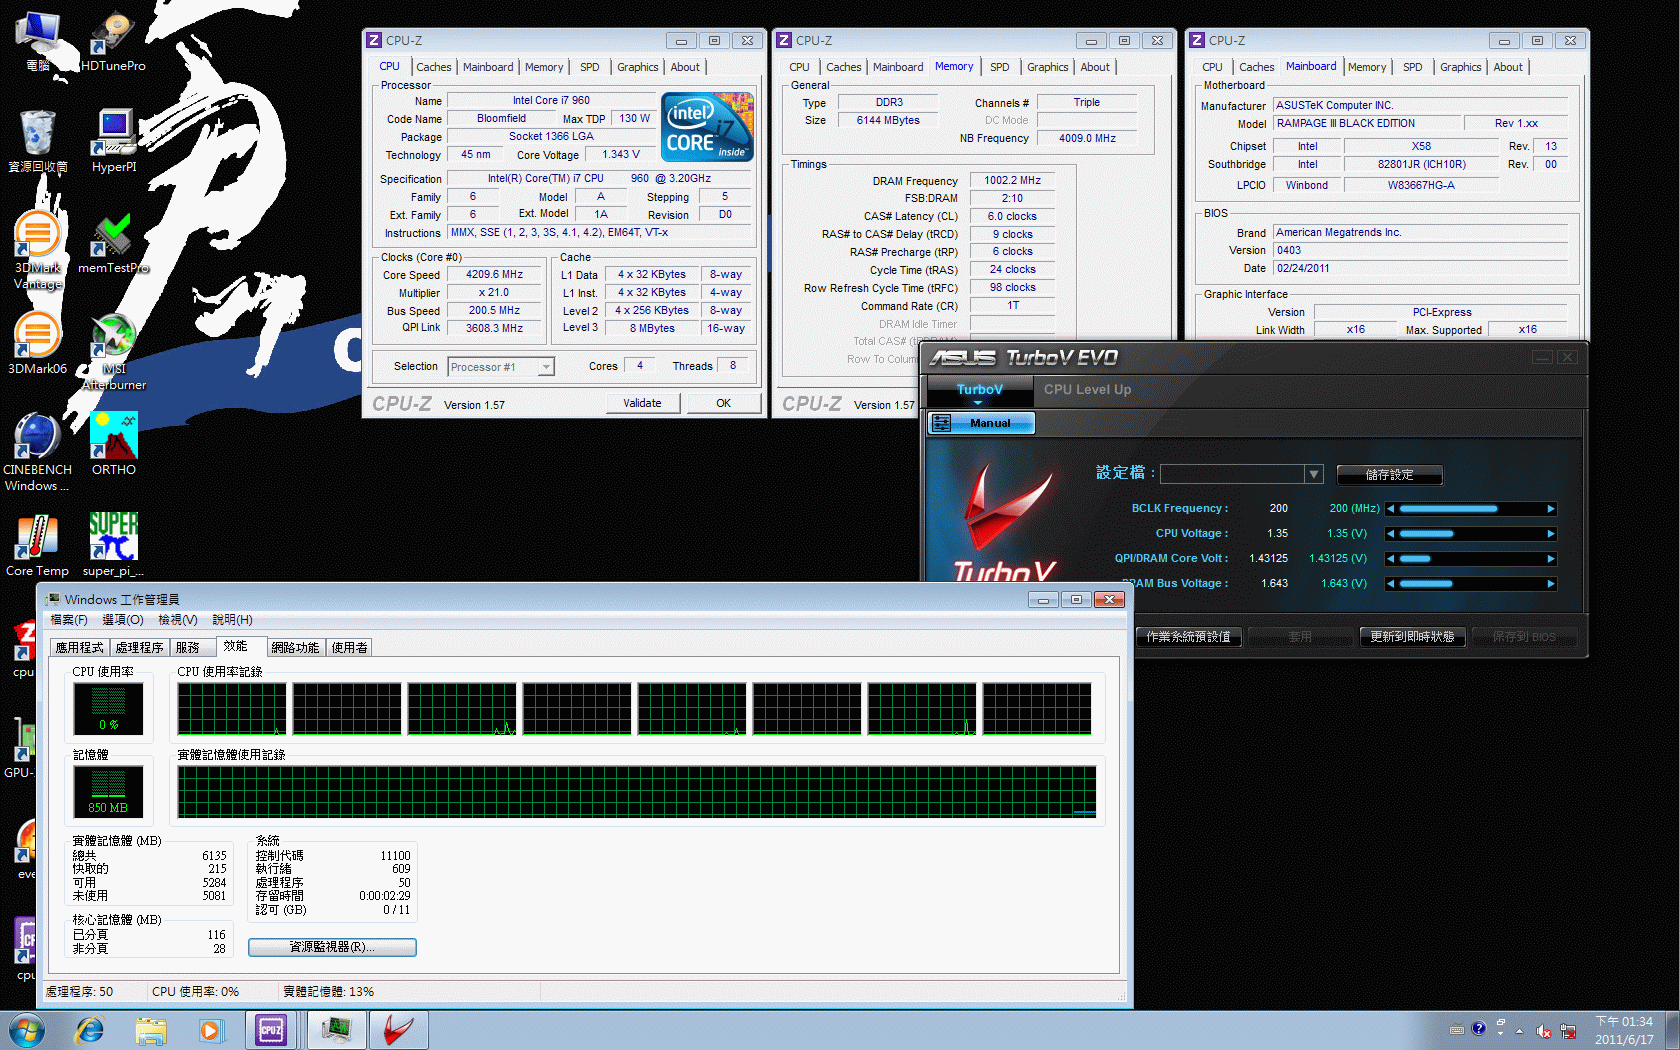Open the 檢視(V) menu in Task Manager
The width and height of the screenshot is (1680, 1050).
(178, 620)
